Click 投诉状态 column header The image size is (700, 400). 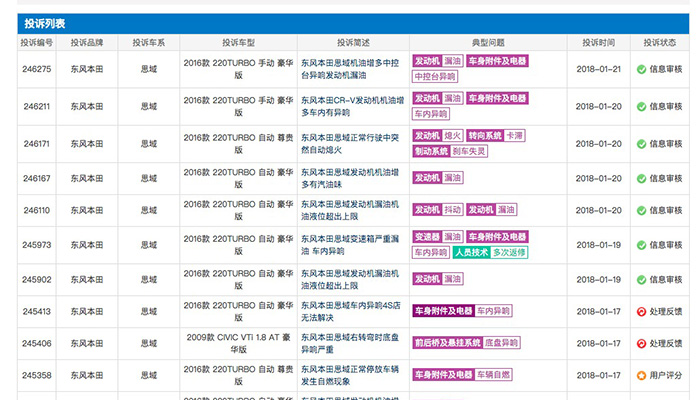tap(660, 43)
